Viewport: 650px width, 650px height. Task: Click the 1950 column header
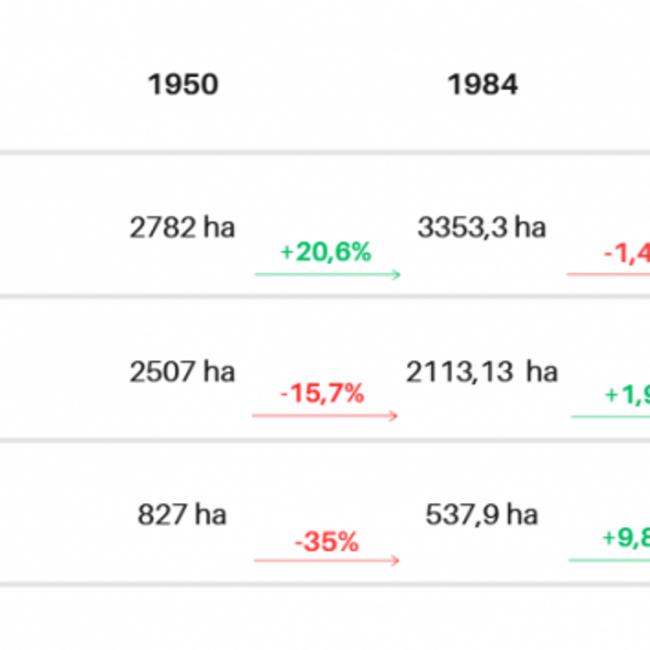pyautogui.click(x=183, y=85)
